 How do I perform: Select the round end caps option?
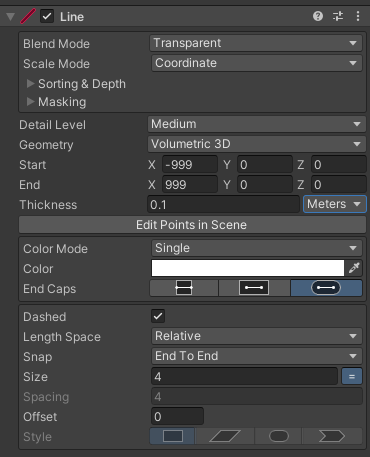326,288
